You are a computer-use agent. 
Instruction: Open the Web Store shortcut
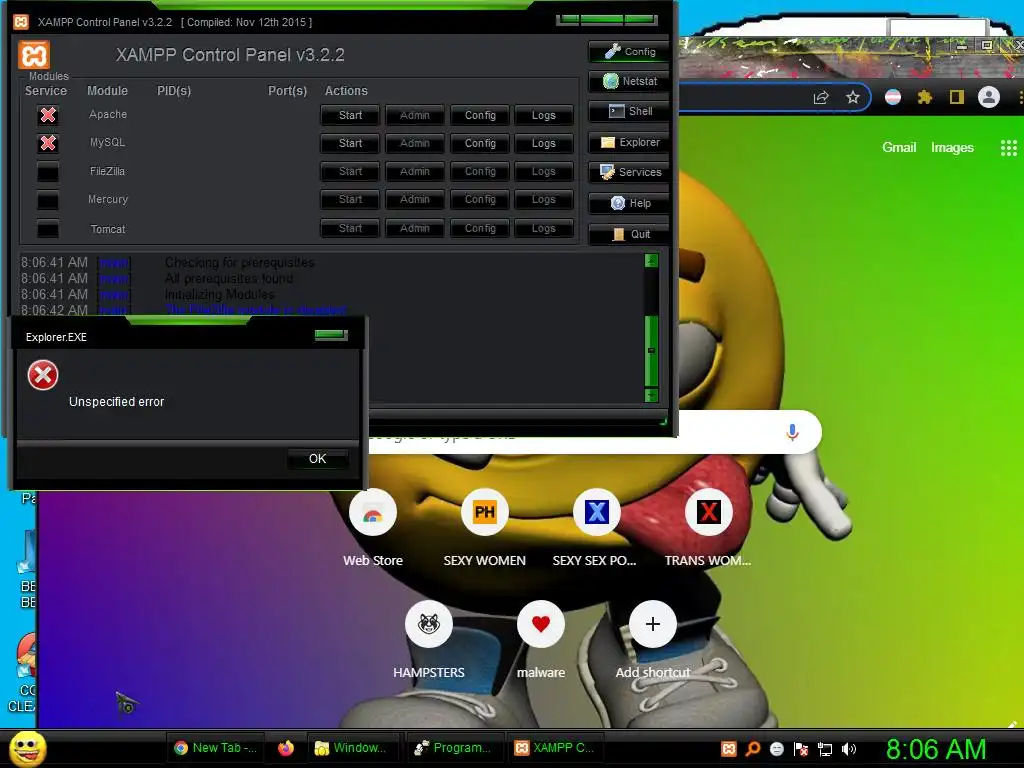click(373, 527)
